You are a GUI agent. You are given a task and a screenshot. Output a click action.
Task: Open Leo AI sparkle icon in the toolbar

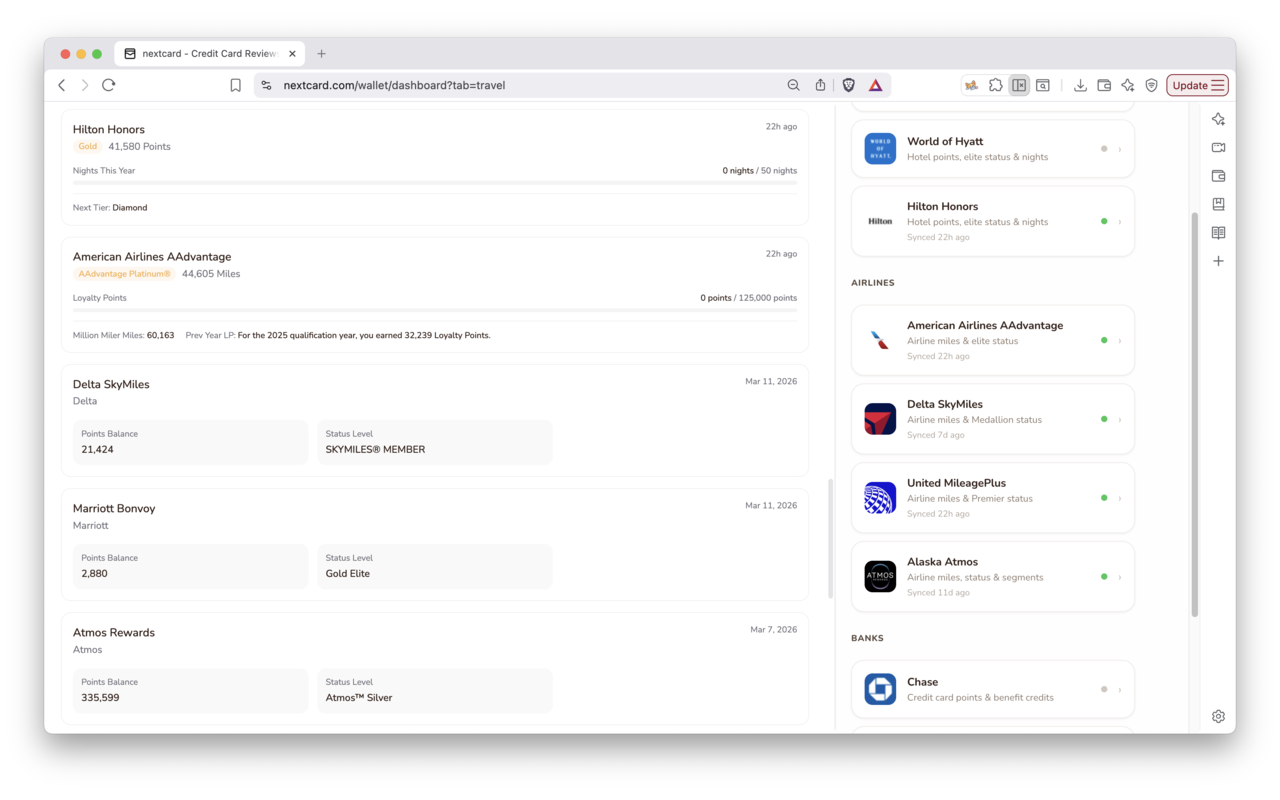(x=1128, y=85)
